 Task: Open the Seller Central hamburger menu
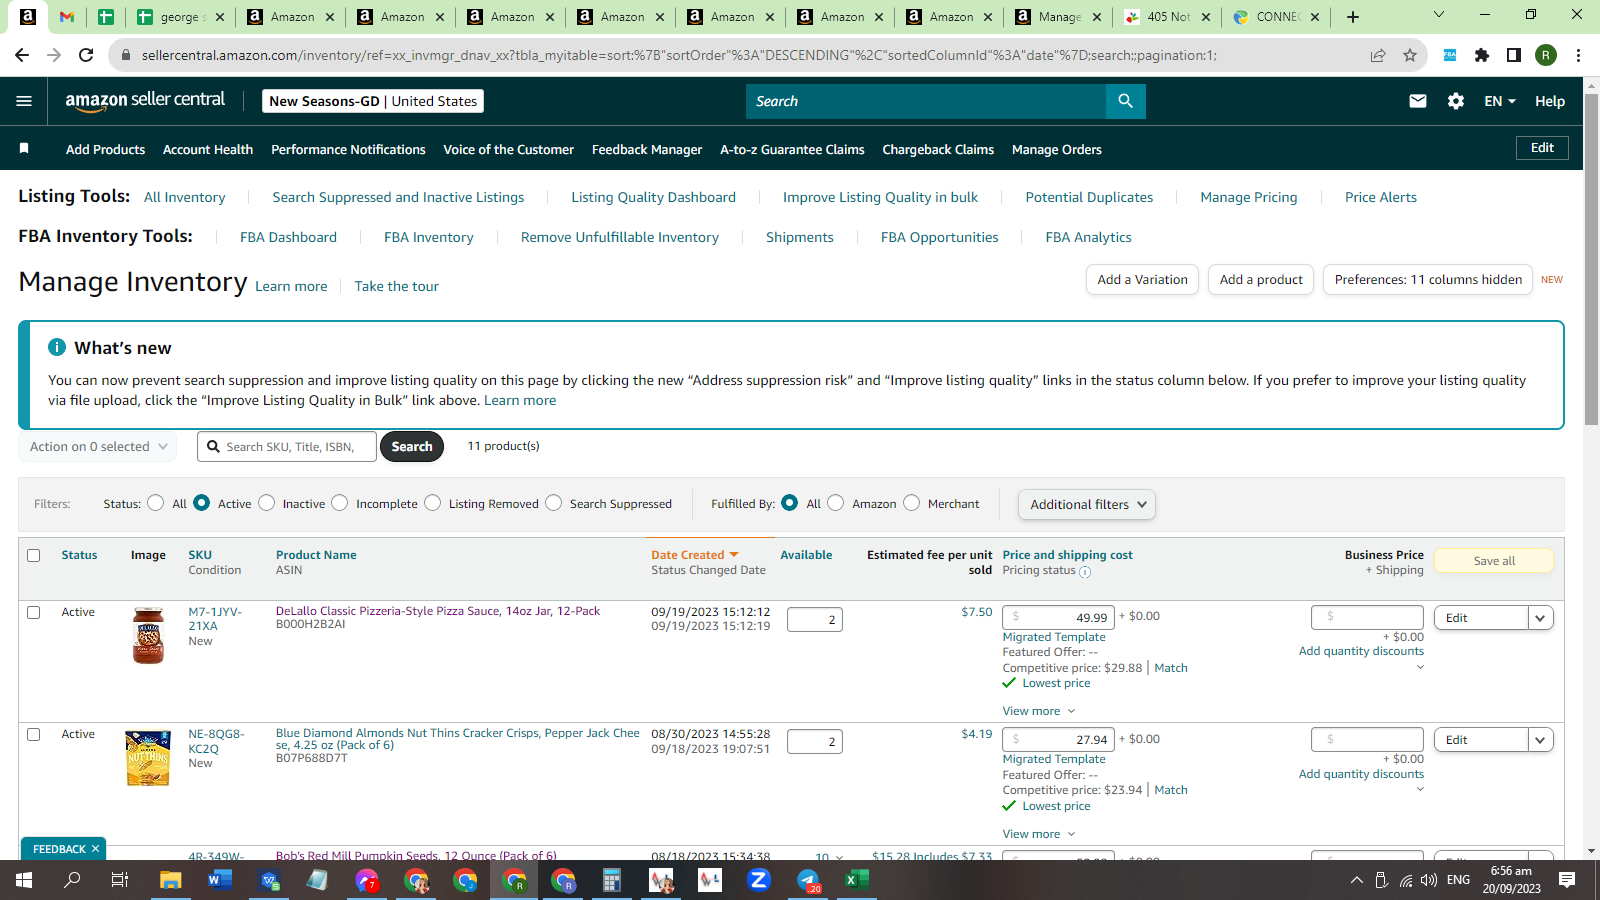click(24, 101)
